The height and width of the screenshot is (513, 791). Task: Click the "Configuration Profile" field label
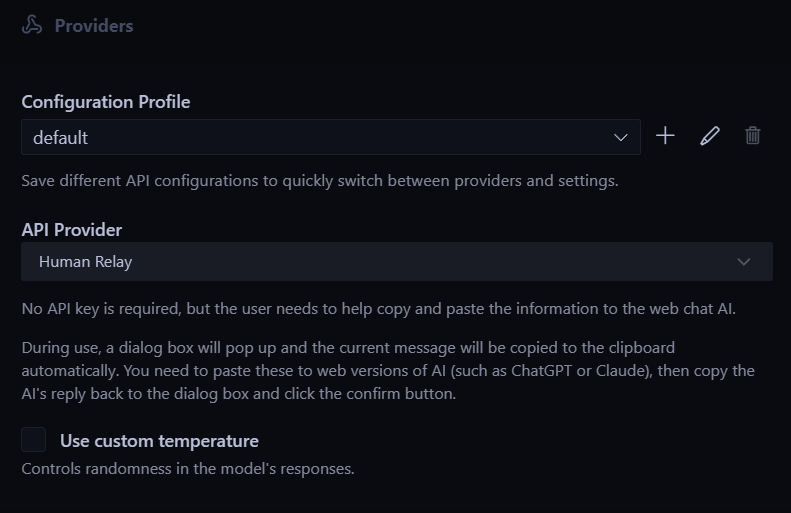coord(106,102)
